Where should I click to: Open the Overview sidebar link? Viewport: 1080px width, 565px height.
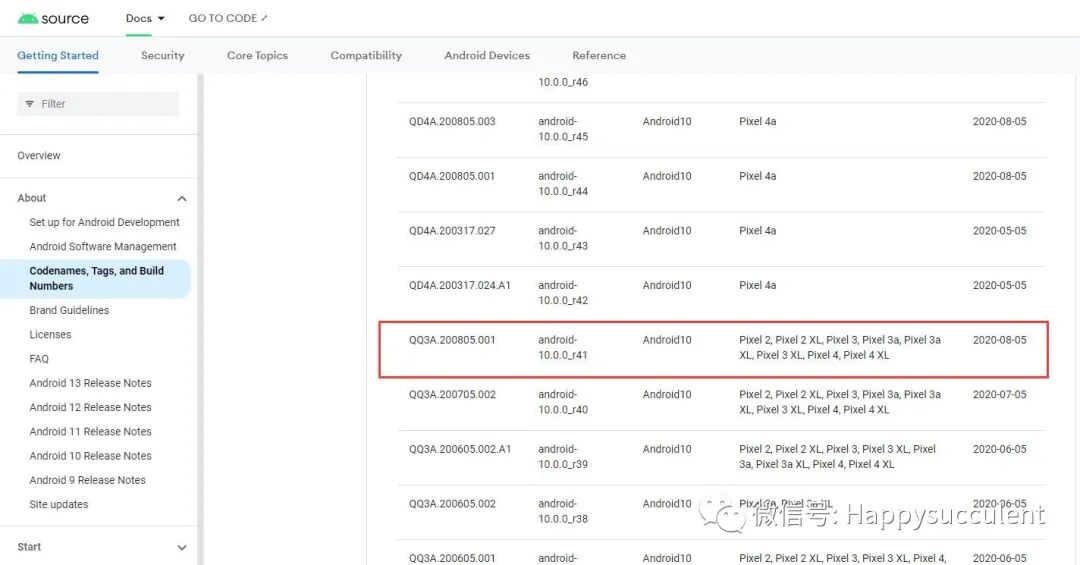click(x=39, y=156)
